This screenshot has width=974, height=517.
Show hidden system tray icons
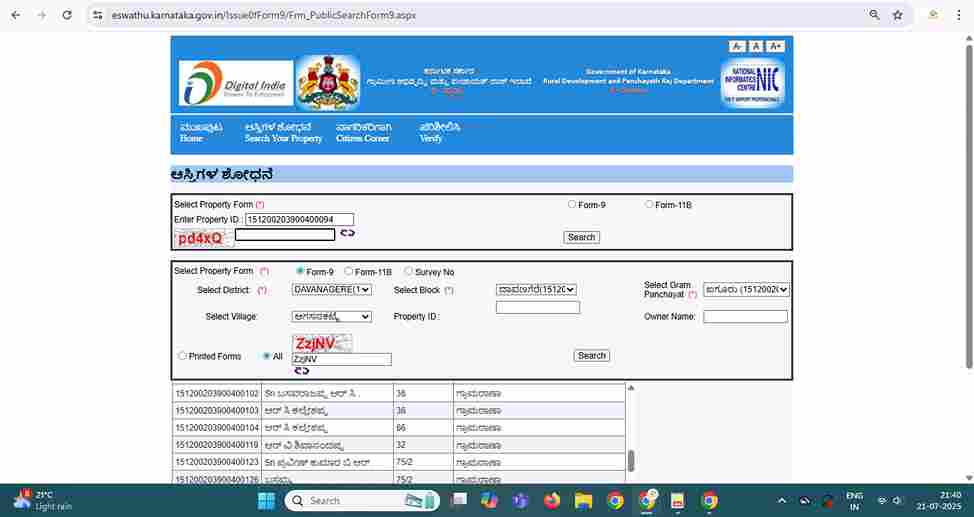[x=782, y=501]
